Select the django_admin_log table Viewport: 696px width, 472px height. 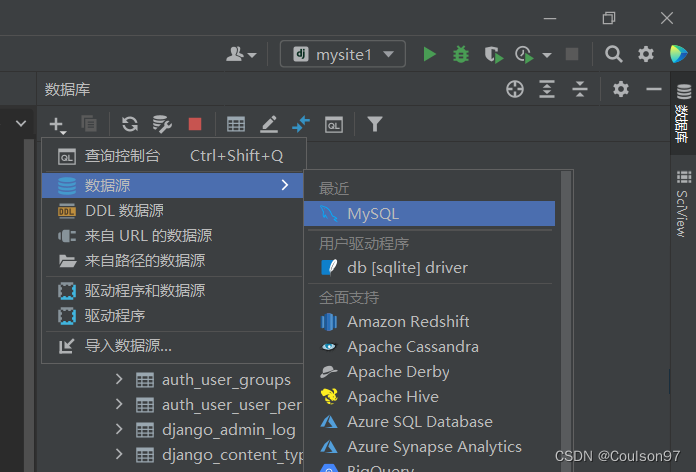[229, 430]
